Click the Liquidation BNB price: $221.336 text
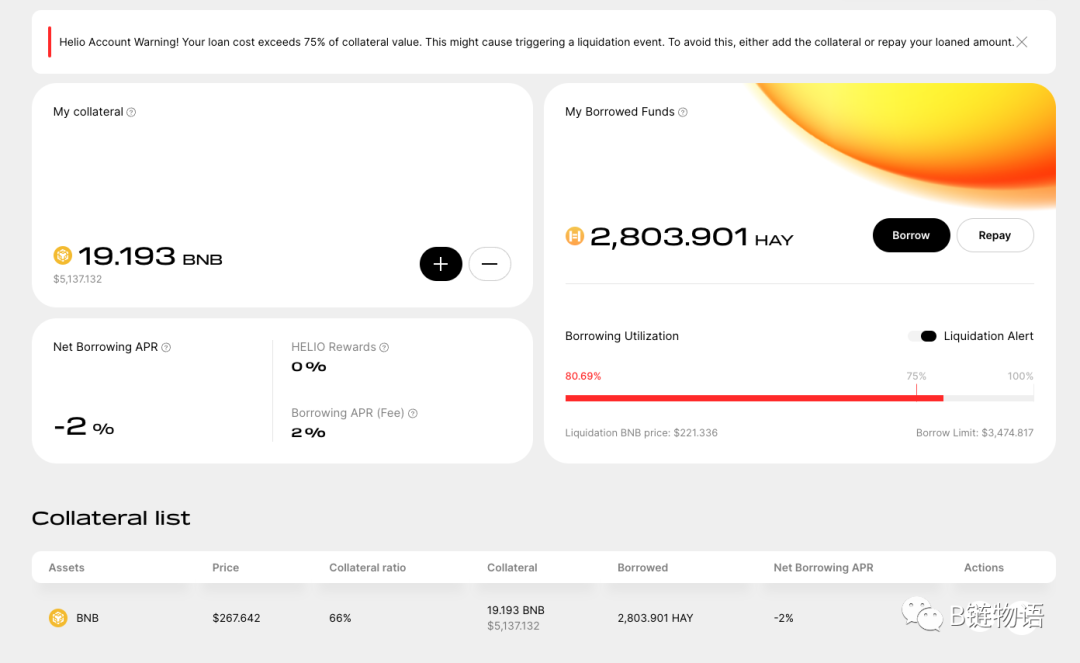Image resolution: width=1080 pixels, height=663 pixels. click(x=641, y=433)
